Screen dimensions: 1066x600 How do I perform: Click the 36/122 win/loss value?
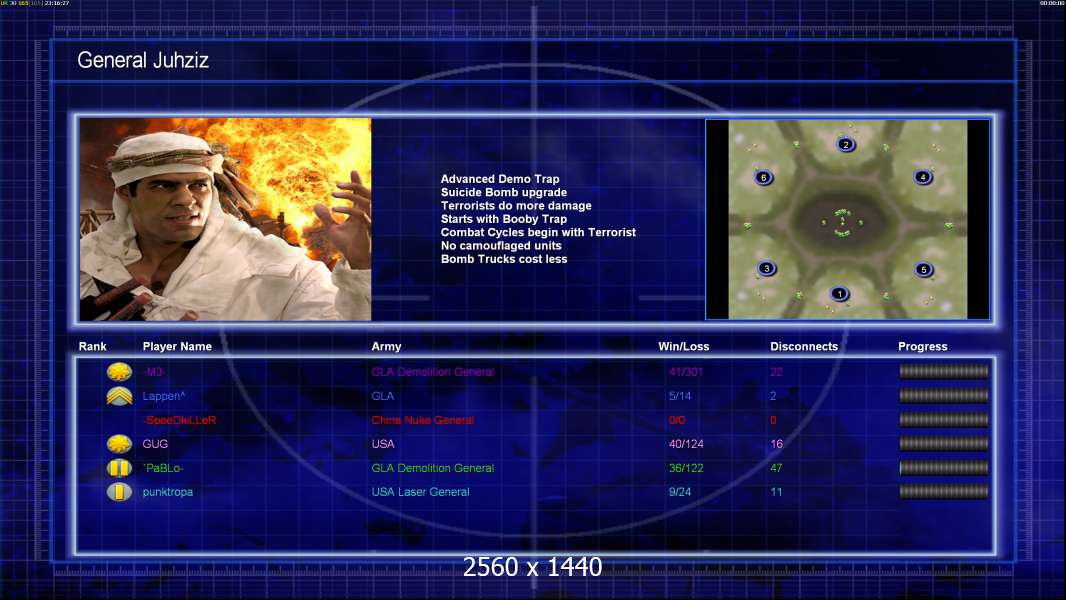[x=686, y=468]
